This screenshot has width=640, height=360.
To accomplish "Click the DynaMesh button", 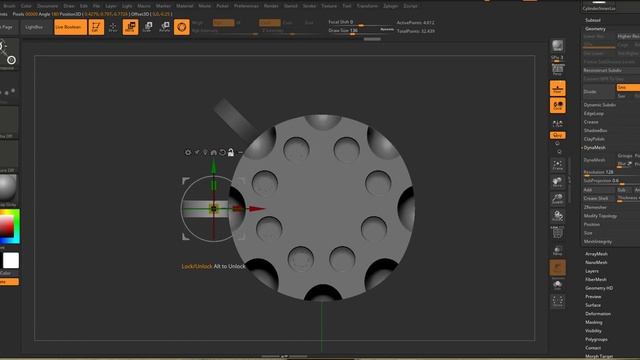I will (x=599, y=160).
